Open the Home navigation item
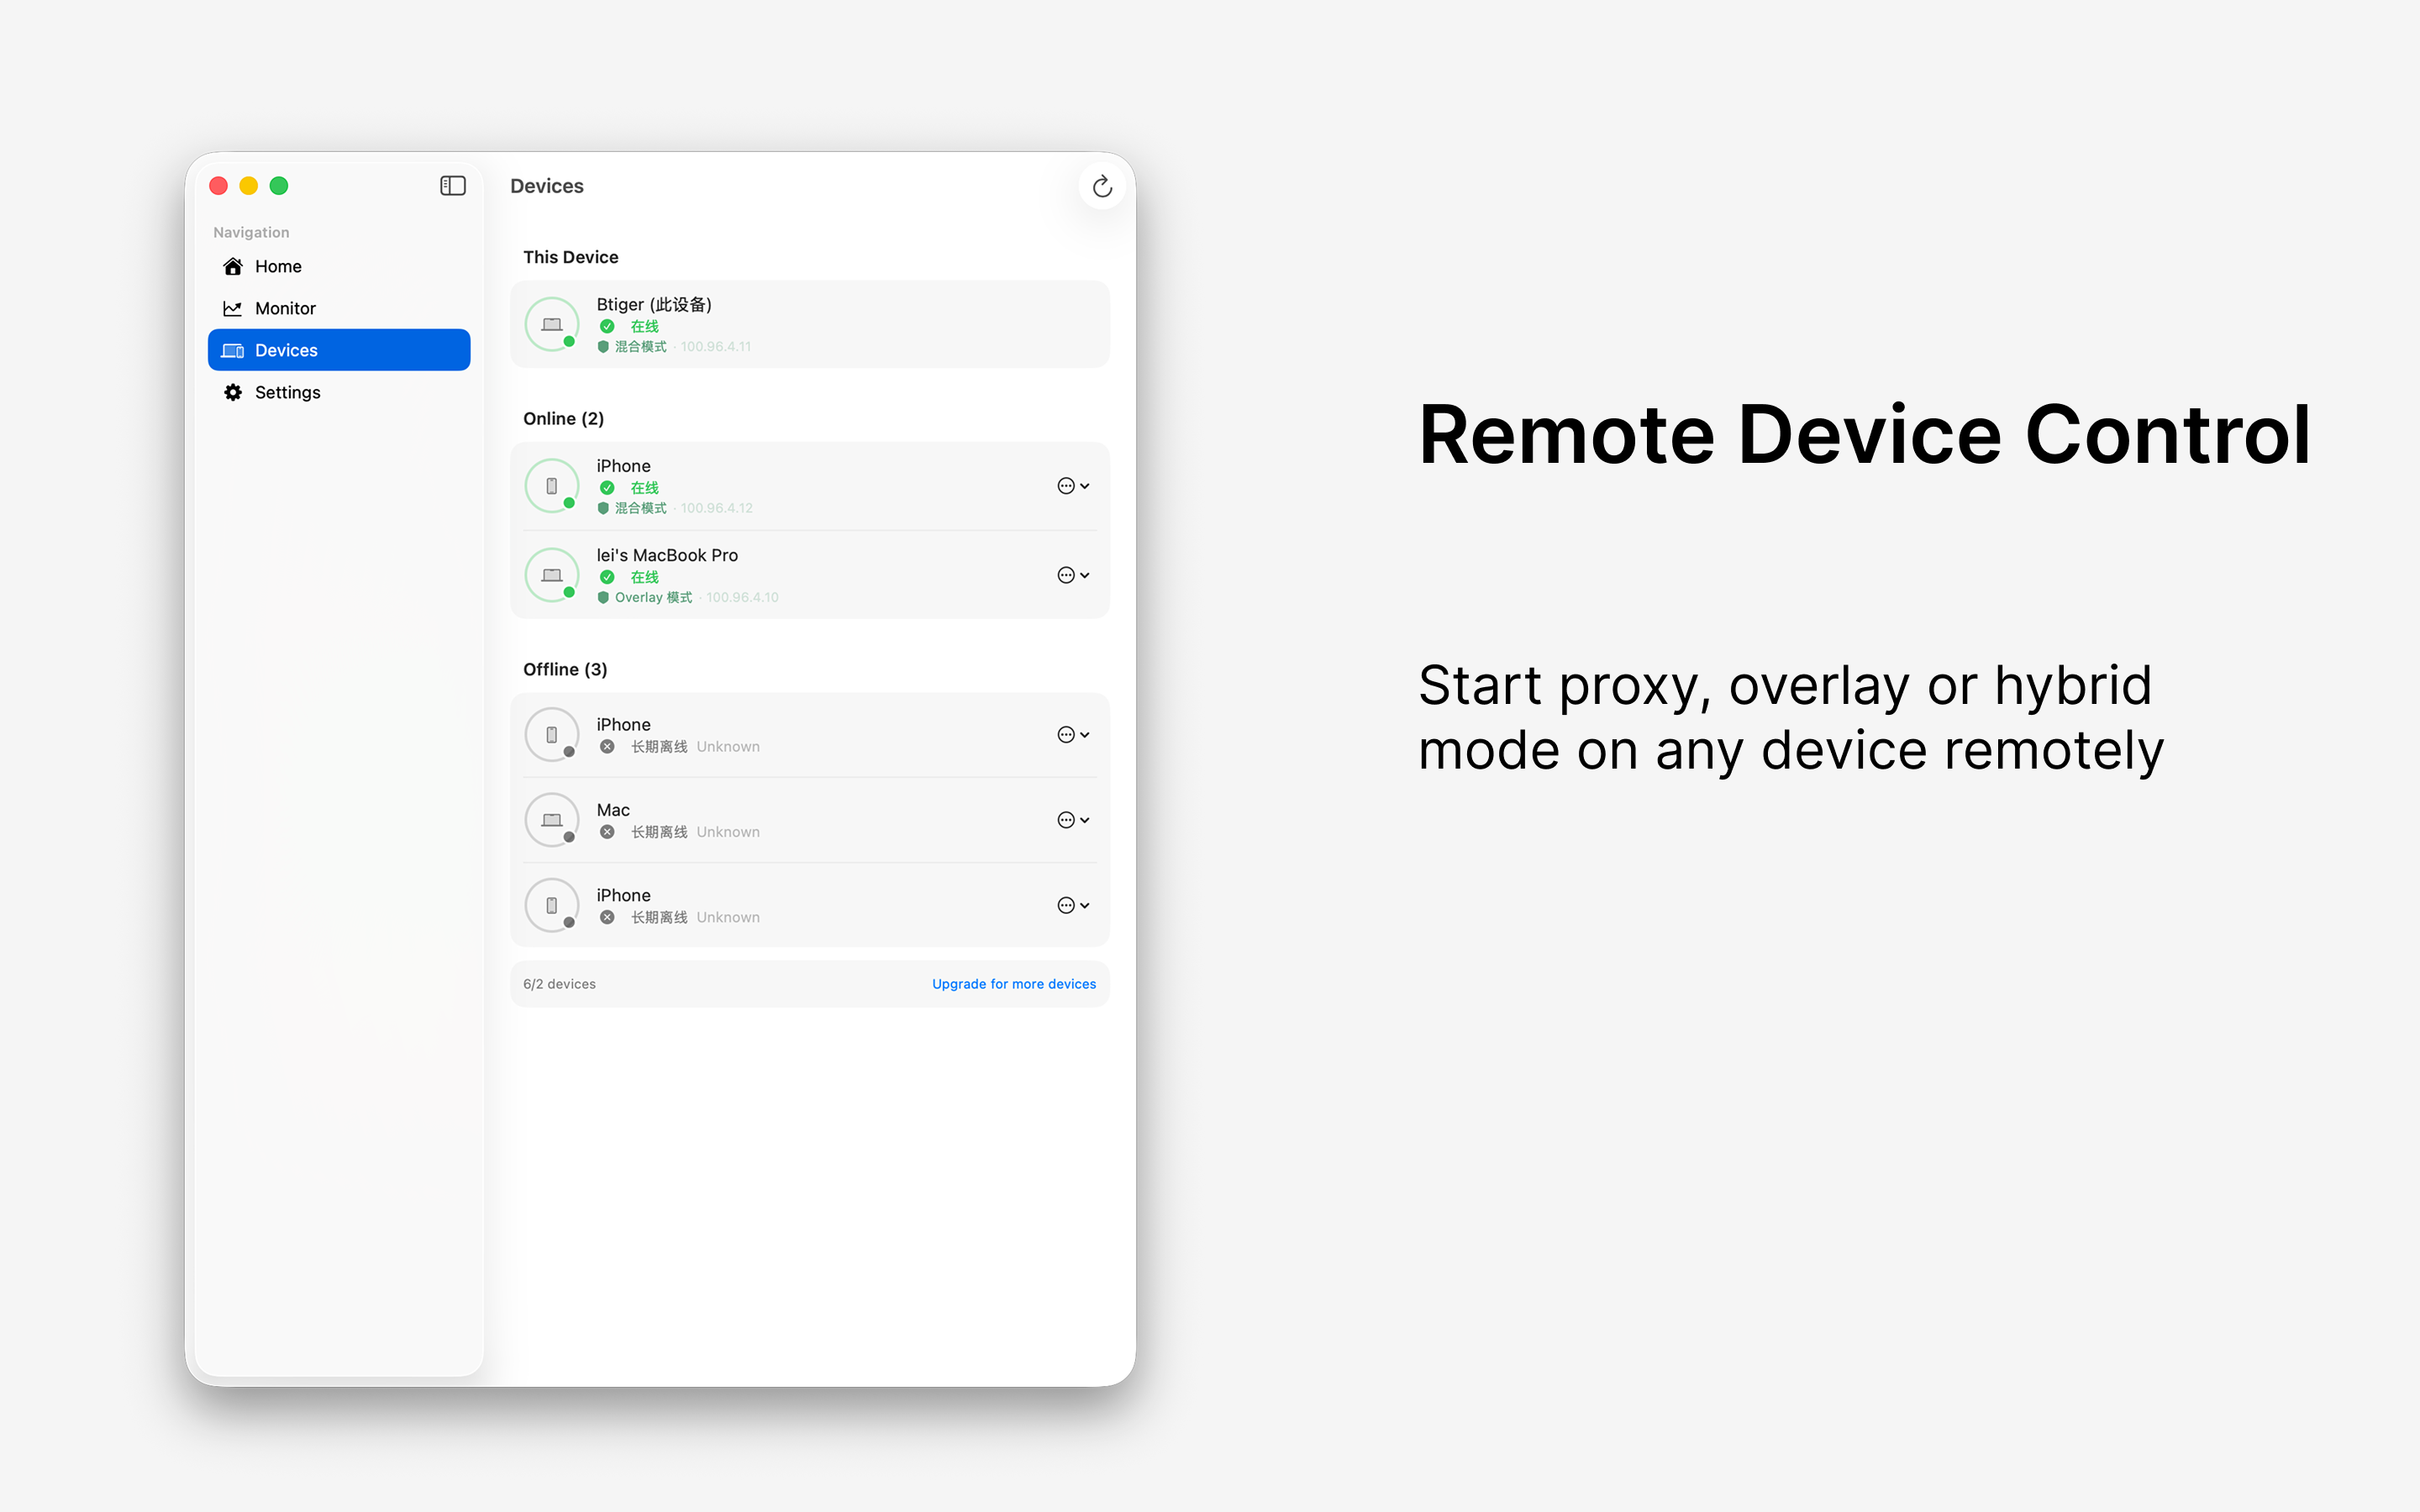 [x=339, y=266]
